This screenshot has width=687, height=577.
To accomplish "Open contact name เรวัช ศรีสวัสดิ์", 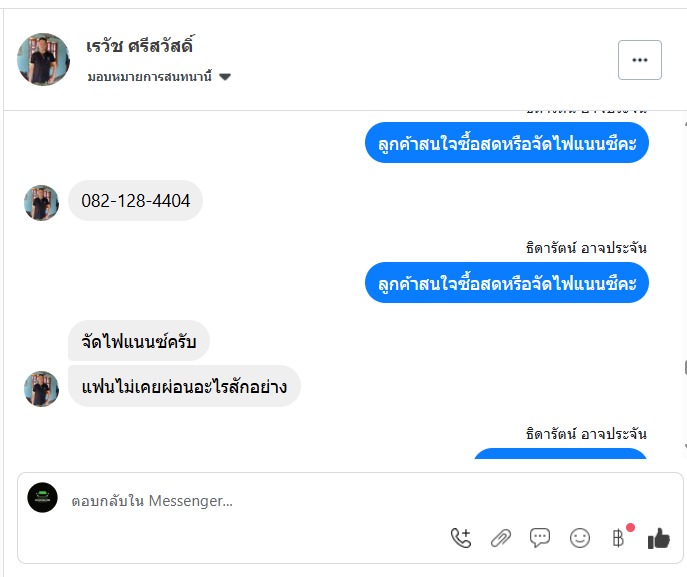I will click(140, 46).
